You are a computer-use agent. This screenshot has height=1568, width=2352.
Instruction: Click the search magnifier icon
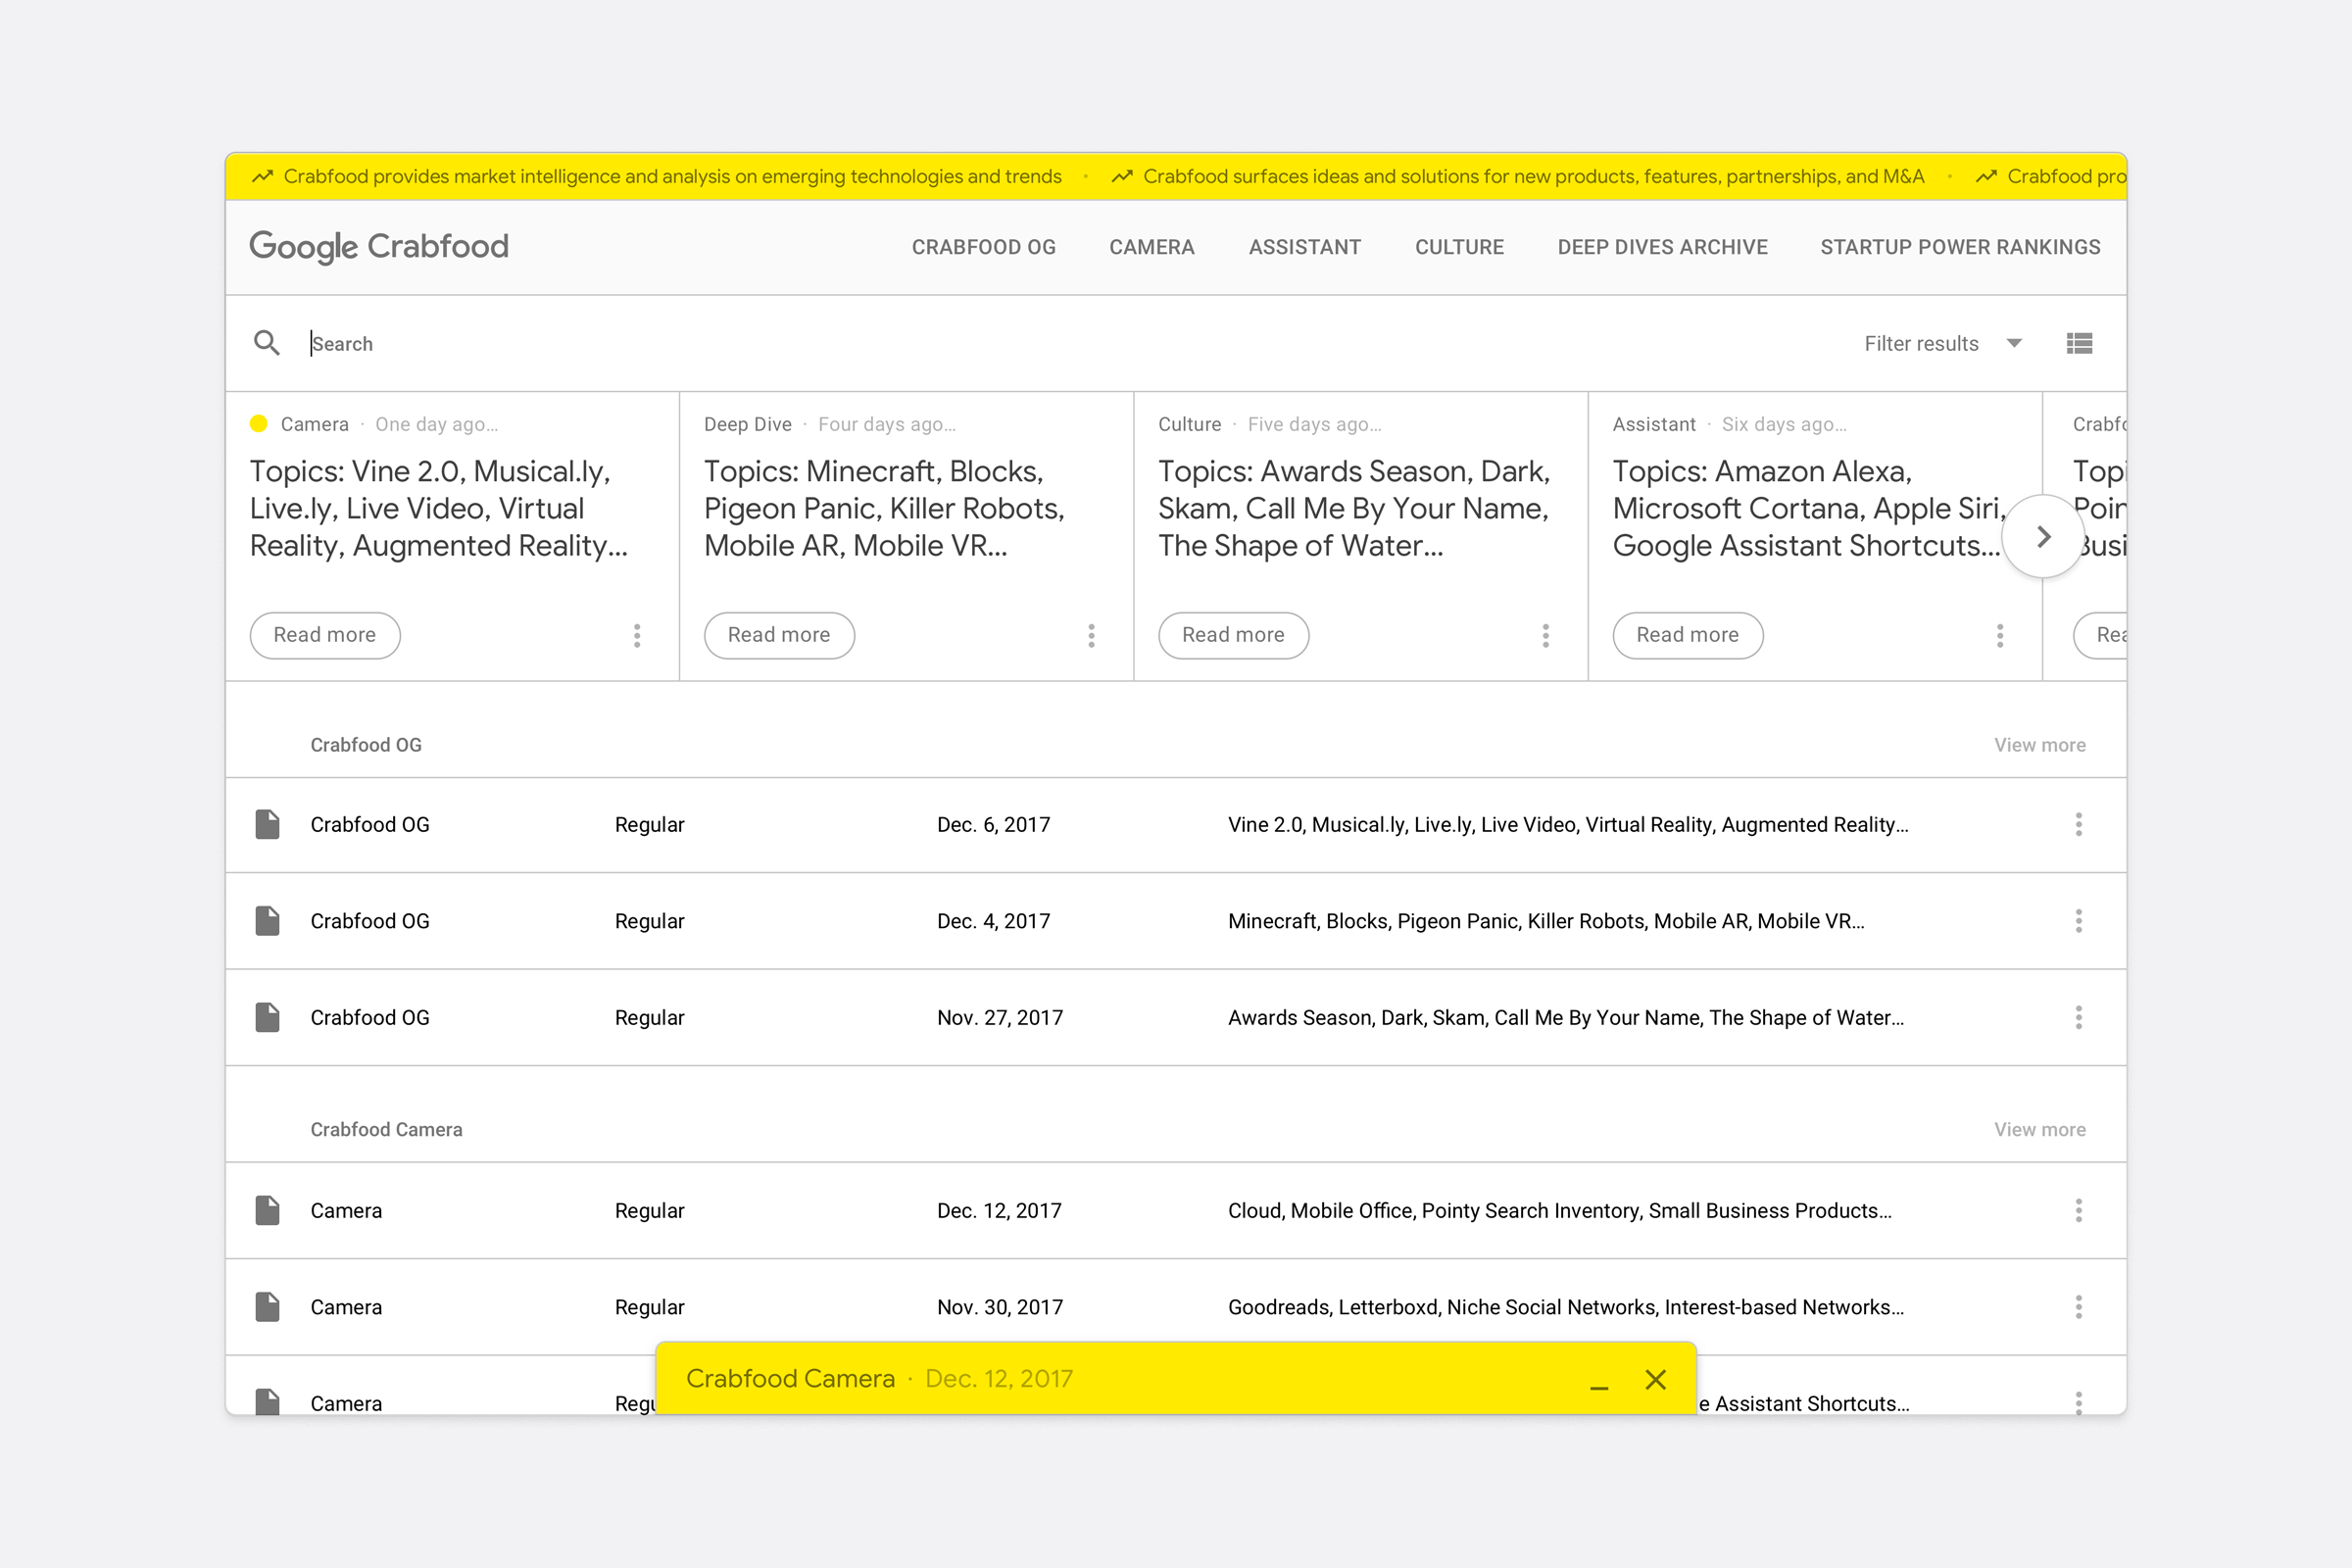(x=266, y=343)
